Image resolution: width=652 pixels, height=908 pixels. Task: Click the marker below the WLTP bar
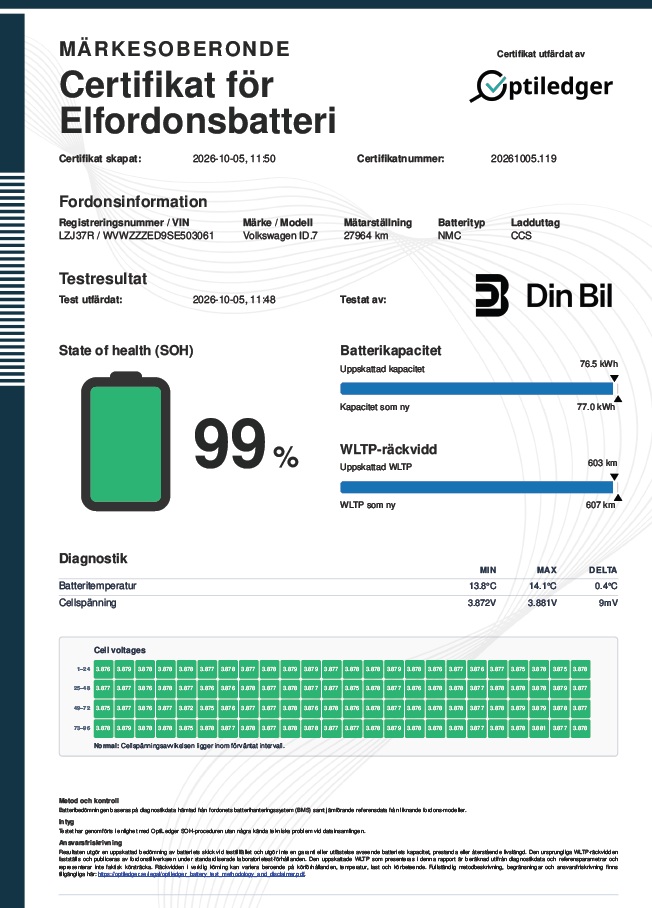618,497
